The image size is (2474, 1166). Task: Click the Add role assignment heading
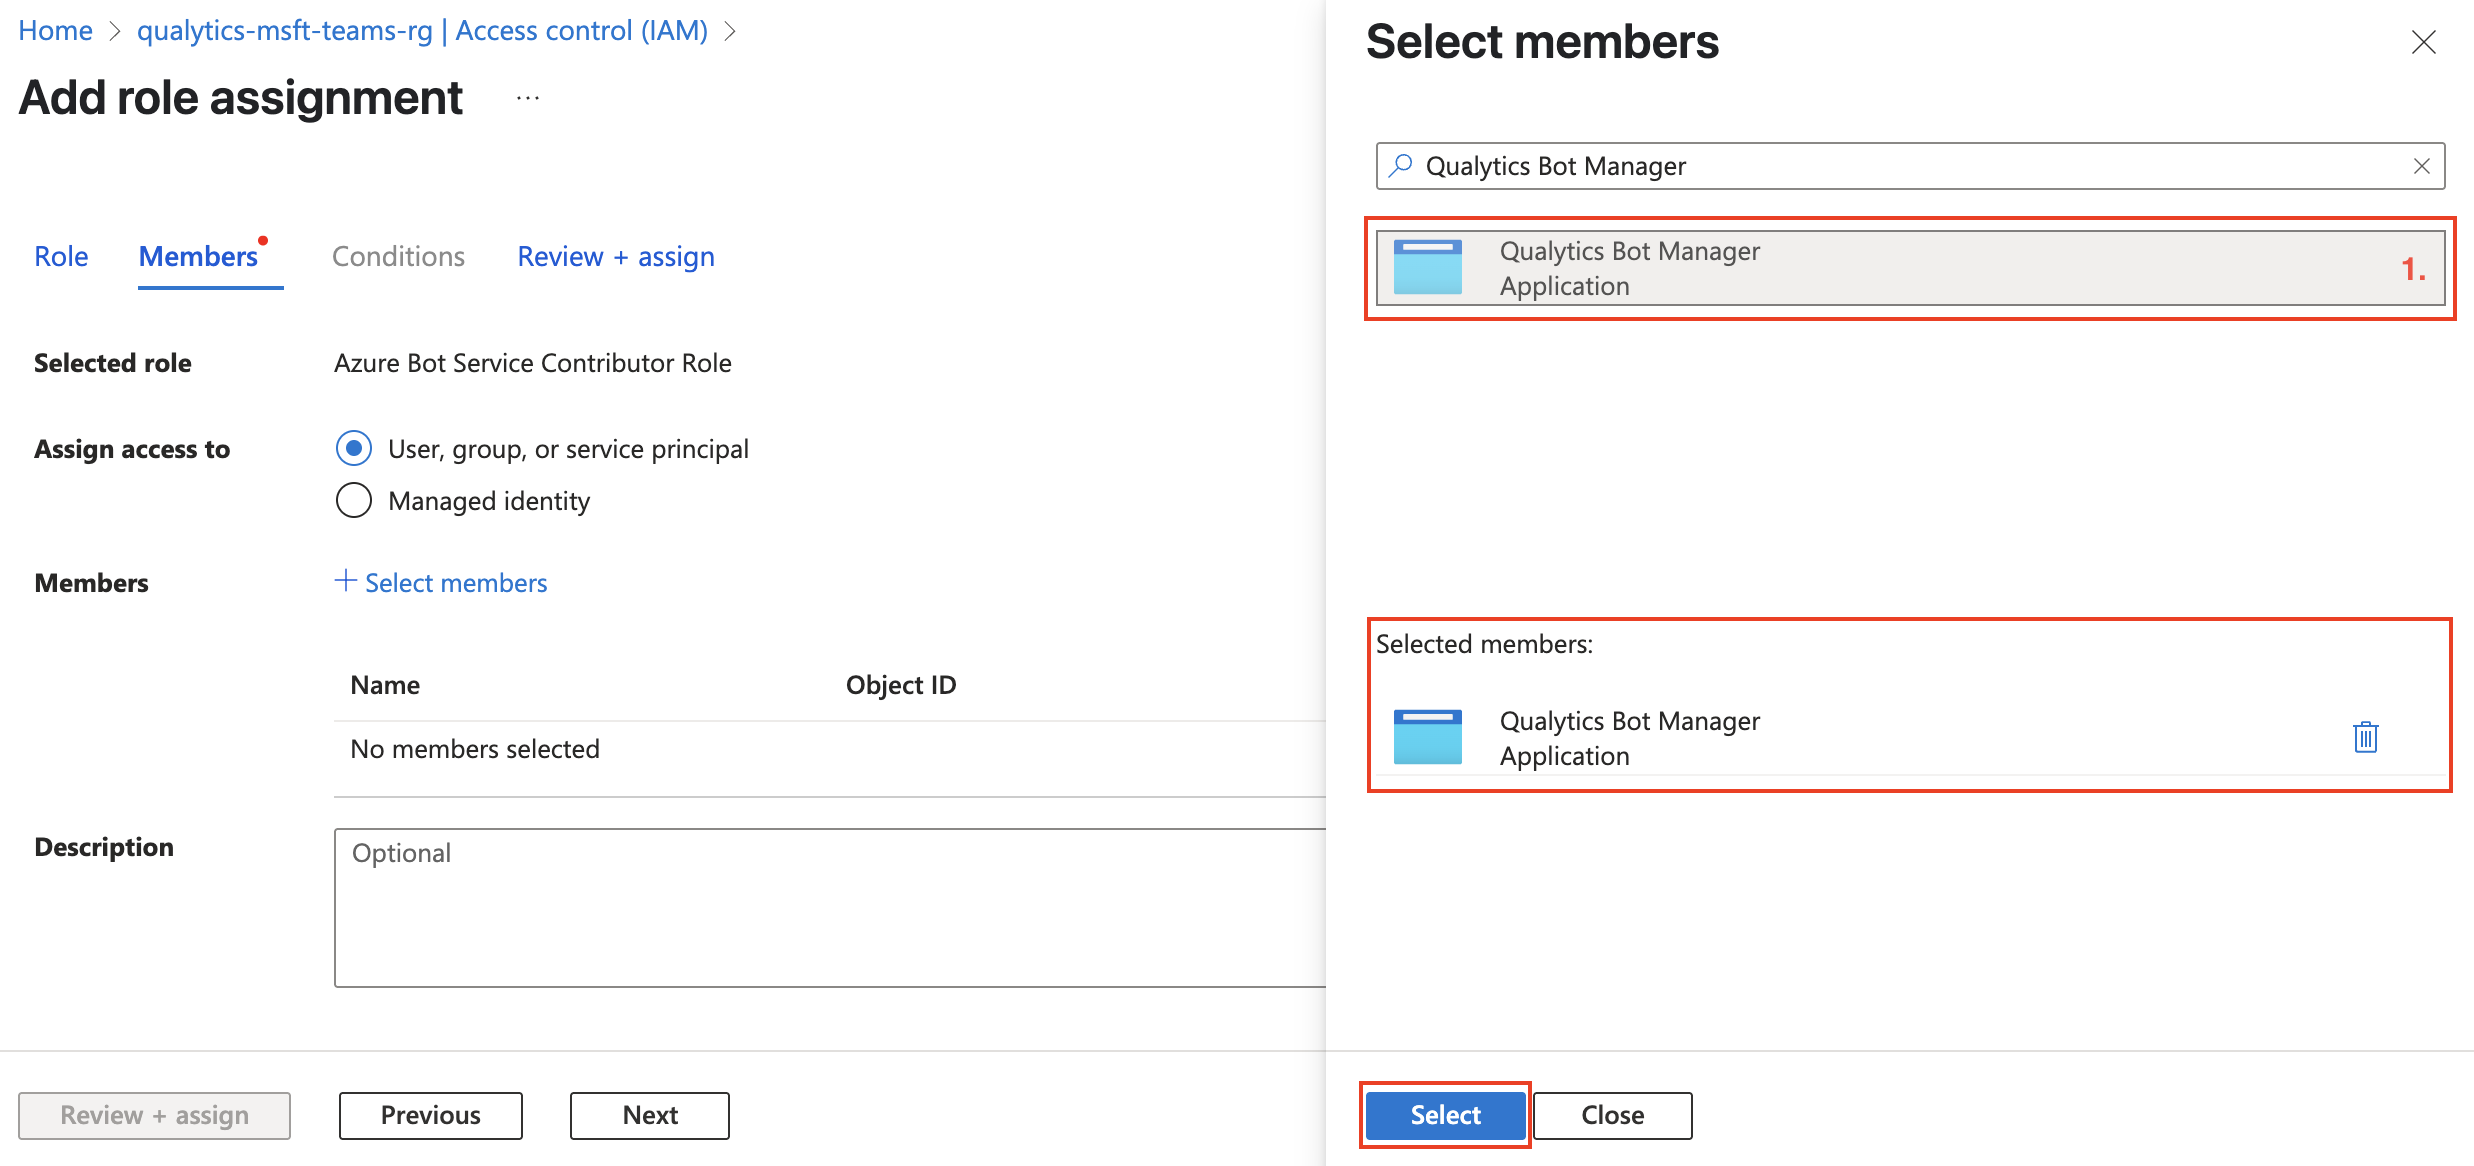pos(241,98)
